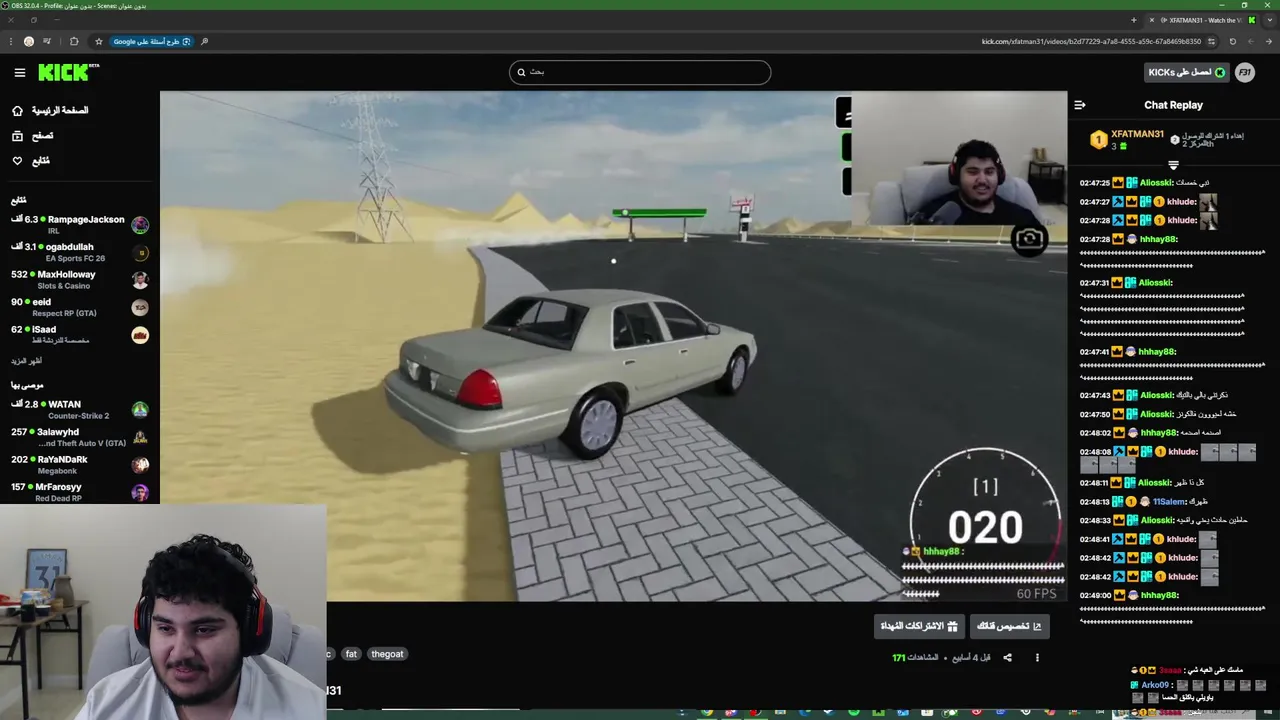Click the hhhay88 username at 02:47:28
Screen dimensions: 1280x720
click(1158, 240)
